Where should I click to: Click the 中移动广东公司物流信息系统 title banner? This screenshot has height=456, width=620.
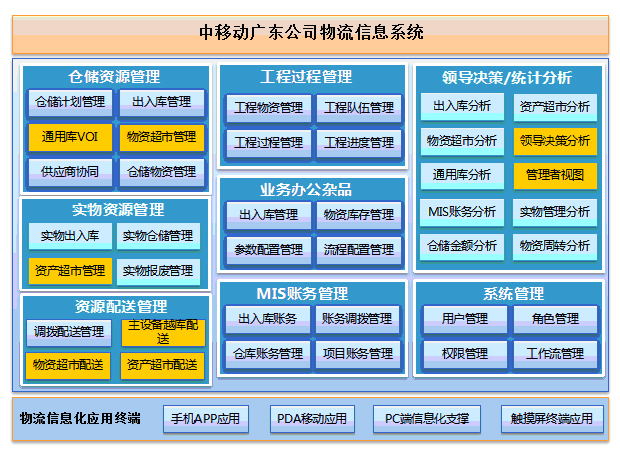pos(310,33)
